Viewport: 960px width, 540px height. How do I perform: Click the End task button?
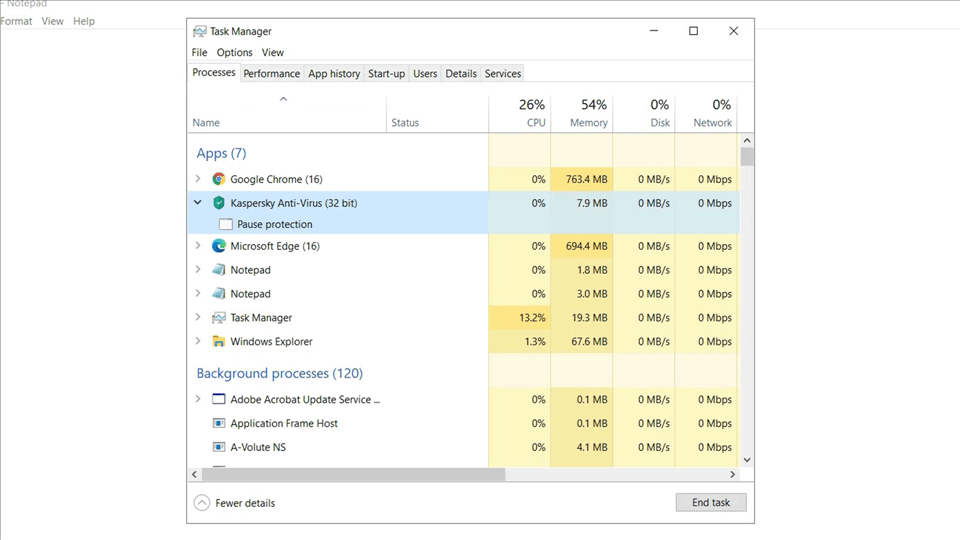click(711, 503)
